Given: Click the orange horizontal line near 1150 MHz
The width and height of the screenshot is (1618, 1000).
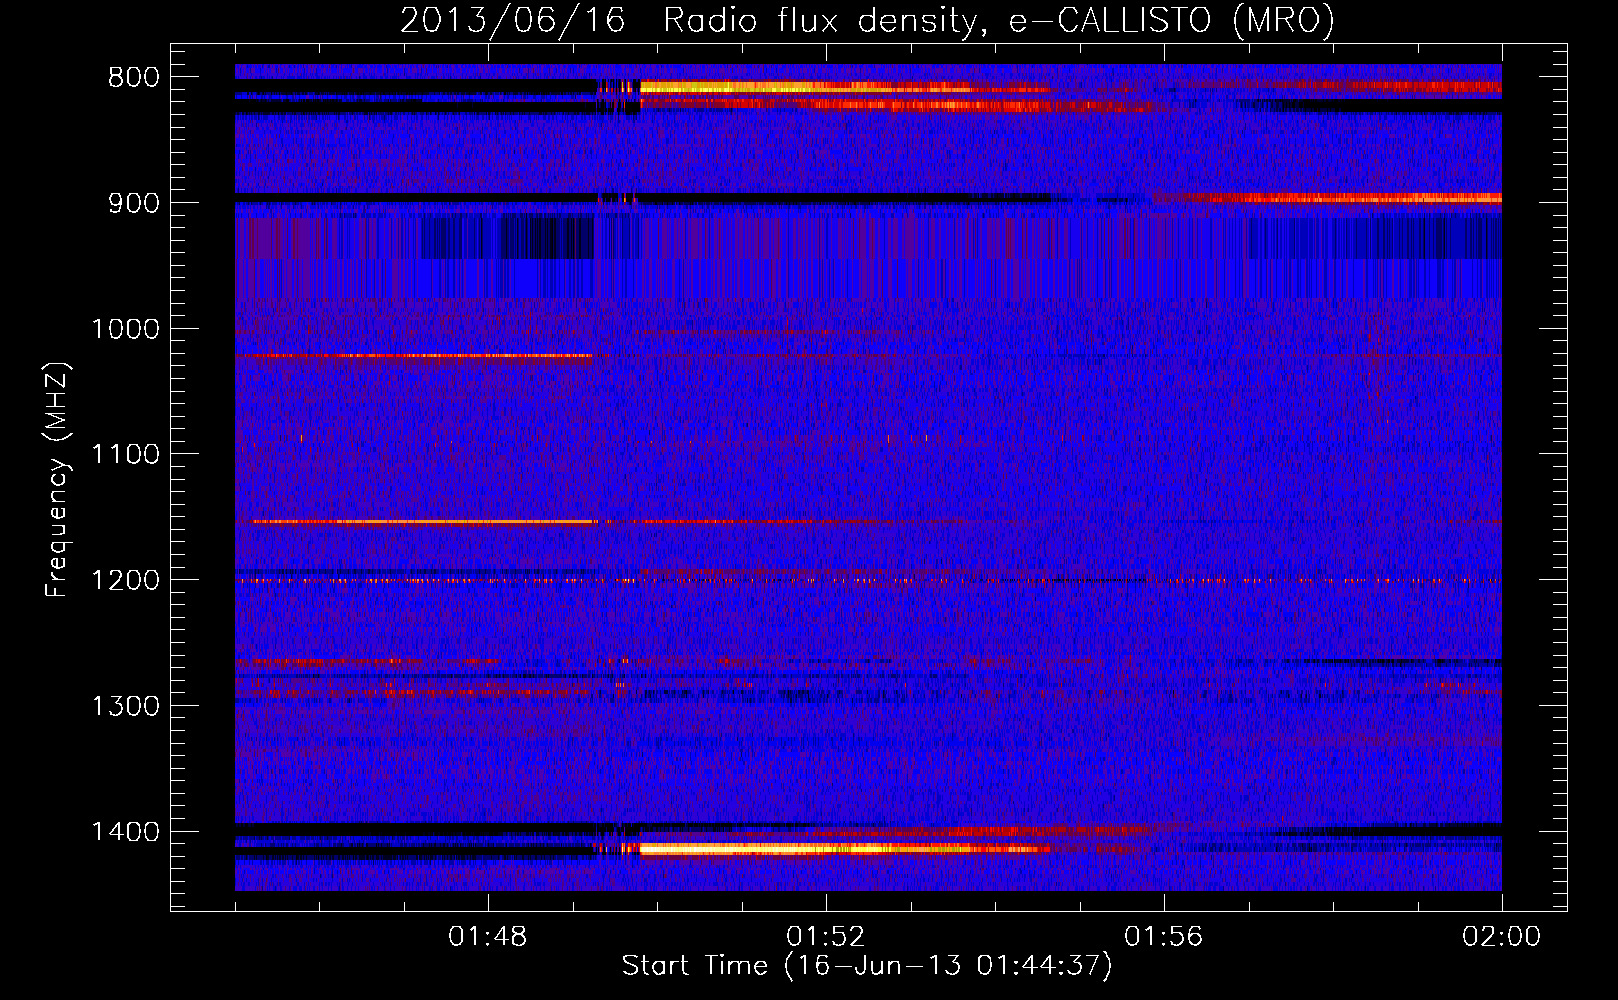Looking at the screenshot, I should pos(425,522).
